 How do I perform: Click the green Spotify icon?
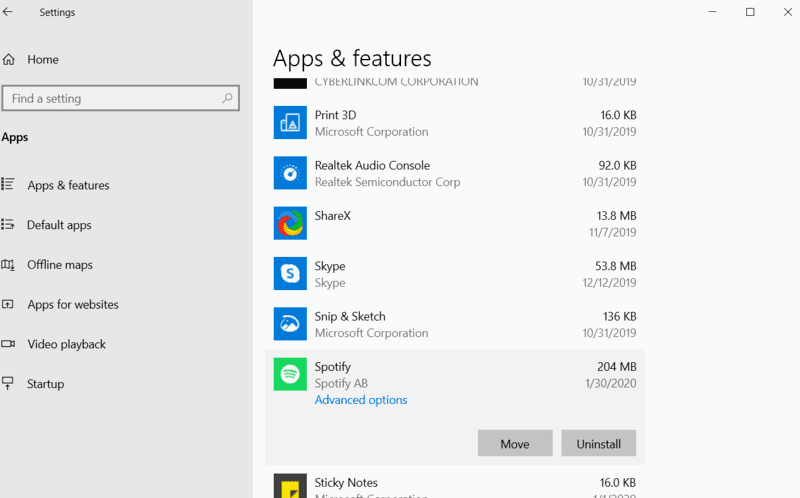(290, 374)
